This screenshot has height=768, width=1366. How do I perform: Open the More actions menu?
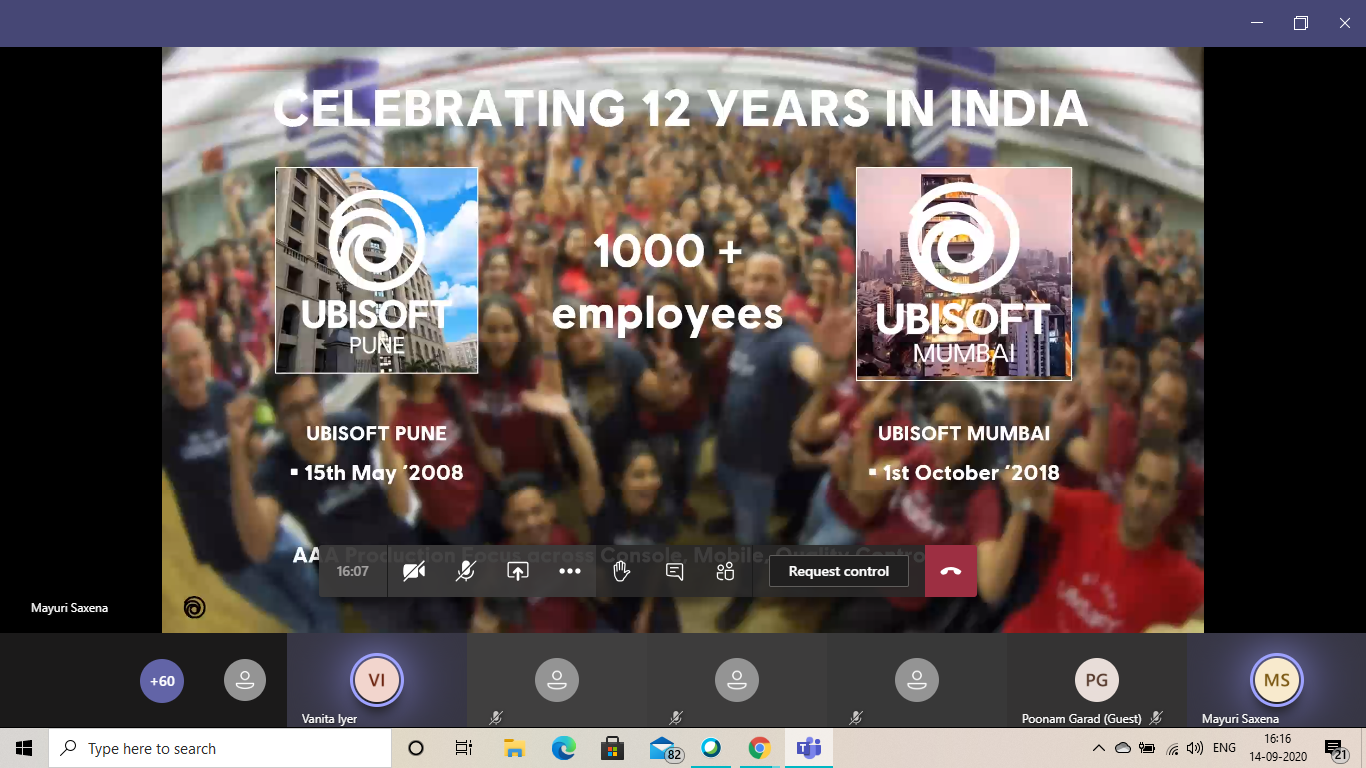pos(570,570)
